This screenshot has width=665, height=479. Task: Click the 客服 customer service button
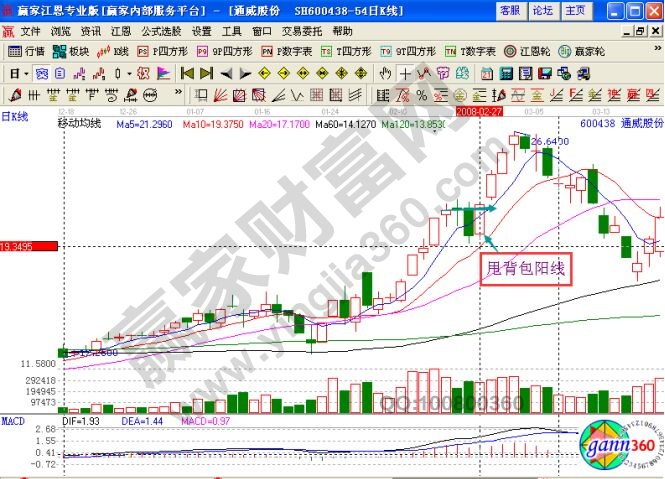(510, 10)
